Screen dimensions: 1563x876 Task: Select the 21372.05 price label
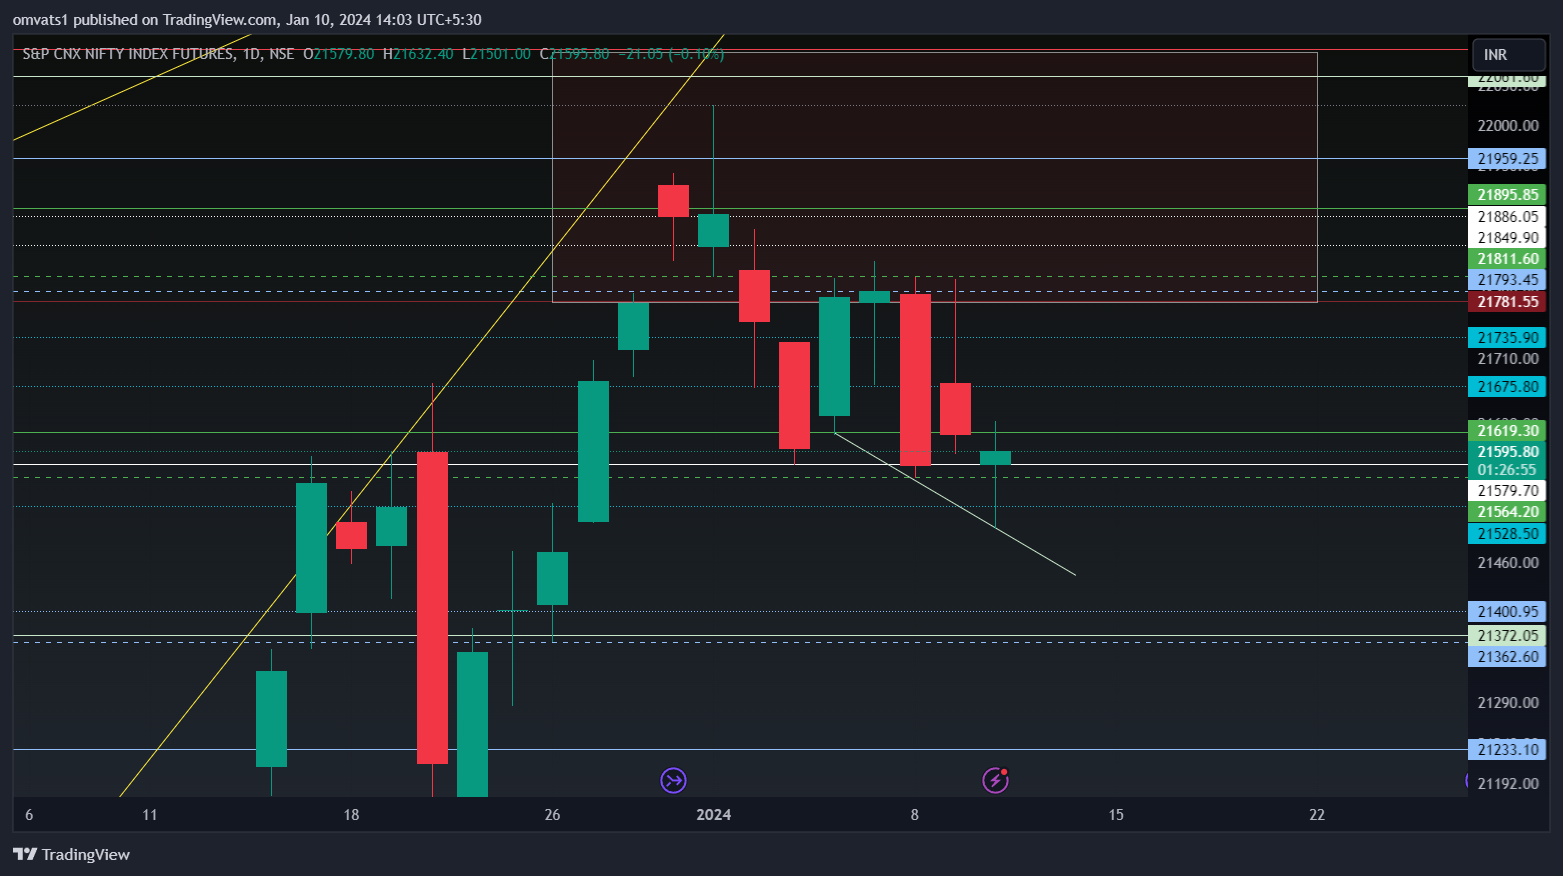(x=1507, y=636)
